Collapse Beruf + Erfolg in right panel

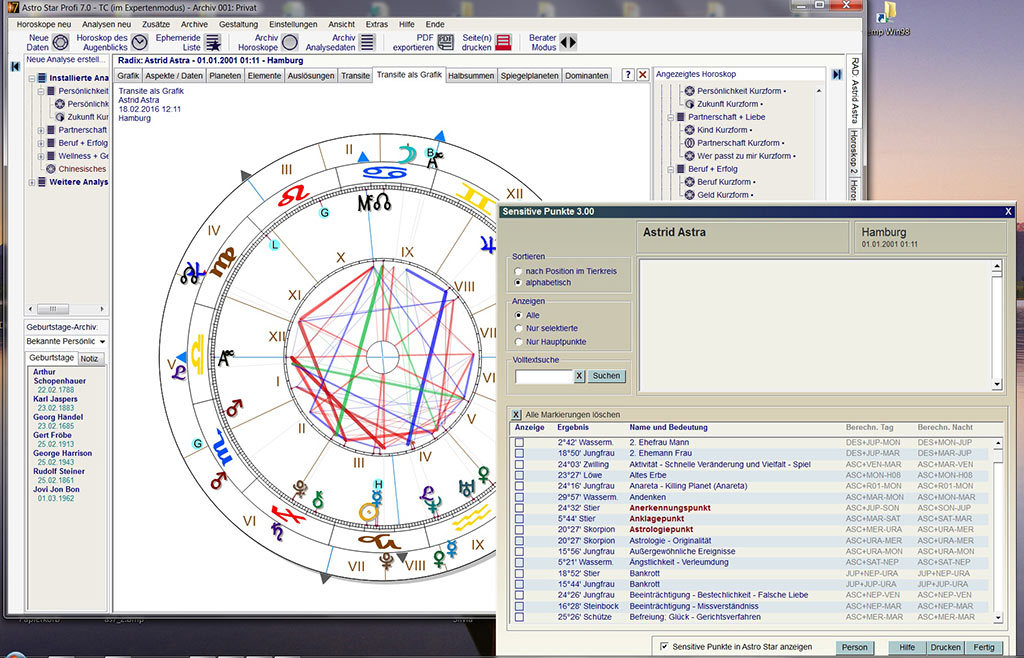click(670, 169)
